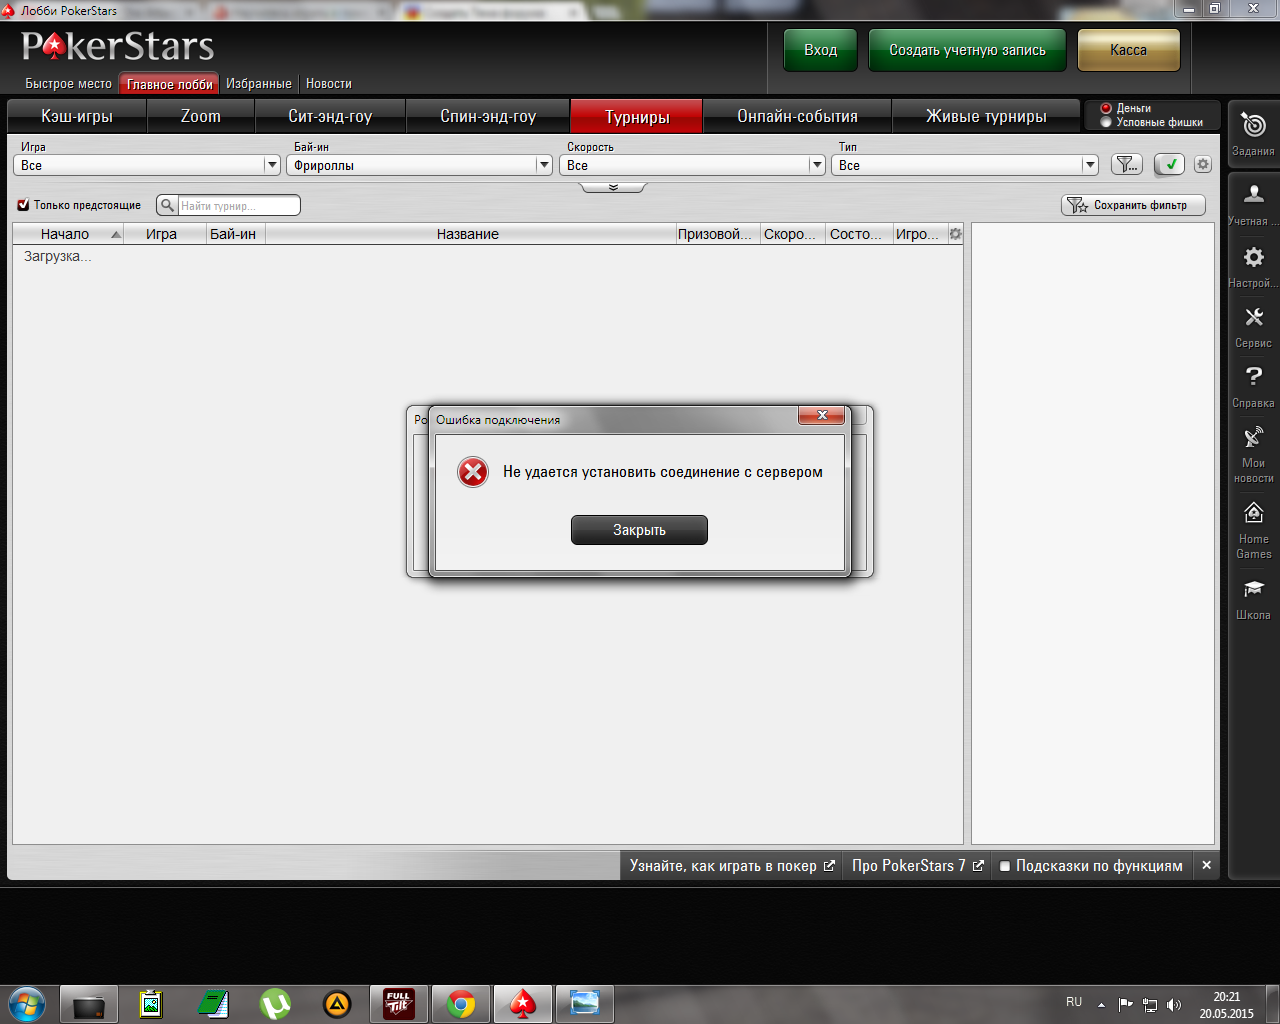Open Быстрое место tab

tap(68, 84)
